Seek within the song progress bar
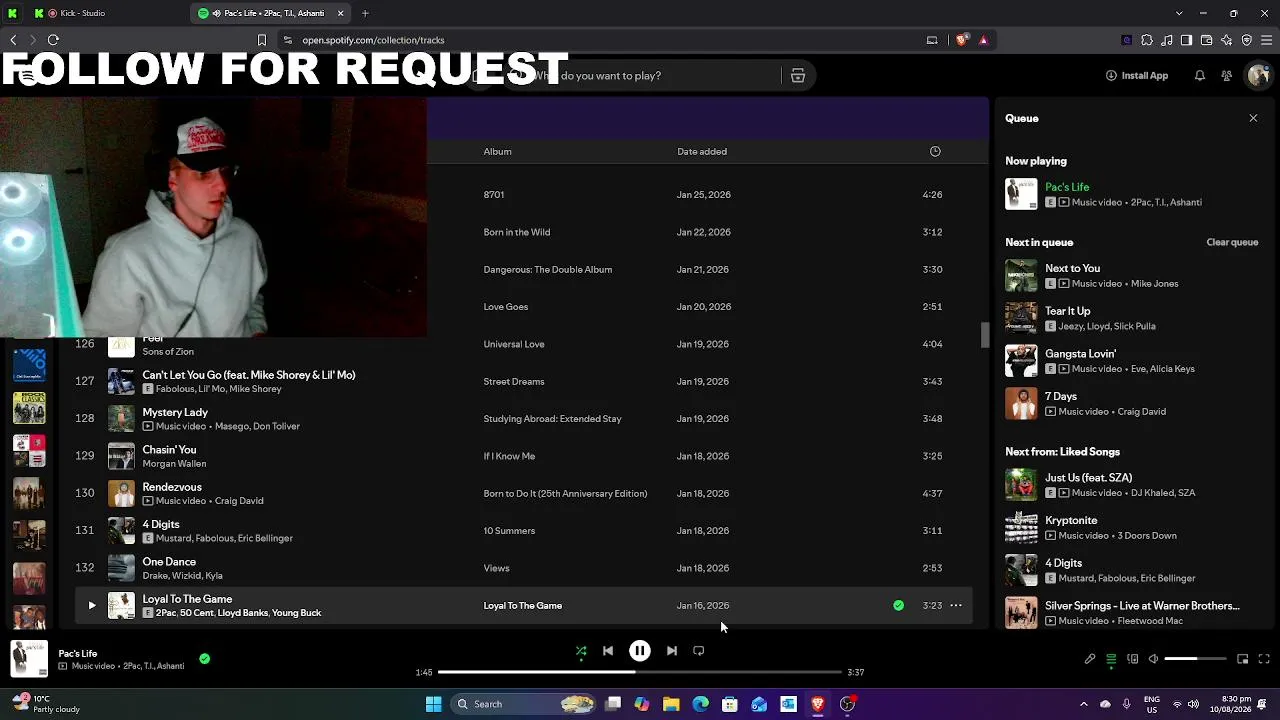Viewport: 1280px width, 720px height. [640, 672]
